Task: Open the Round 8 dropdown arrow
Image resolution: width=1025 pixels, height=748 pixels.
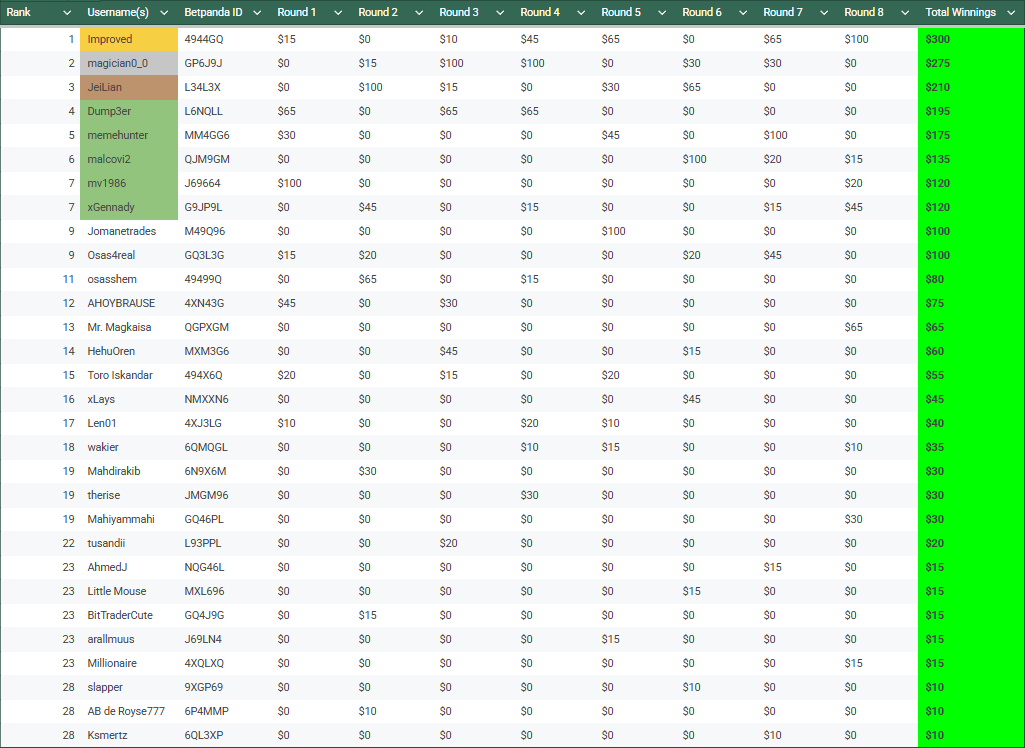Action: point(904,13)
